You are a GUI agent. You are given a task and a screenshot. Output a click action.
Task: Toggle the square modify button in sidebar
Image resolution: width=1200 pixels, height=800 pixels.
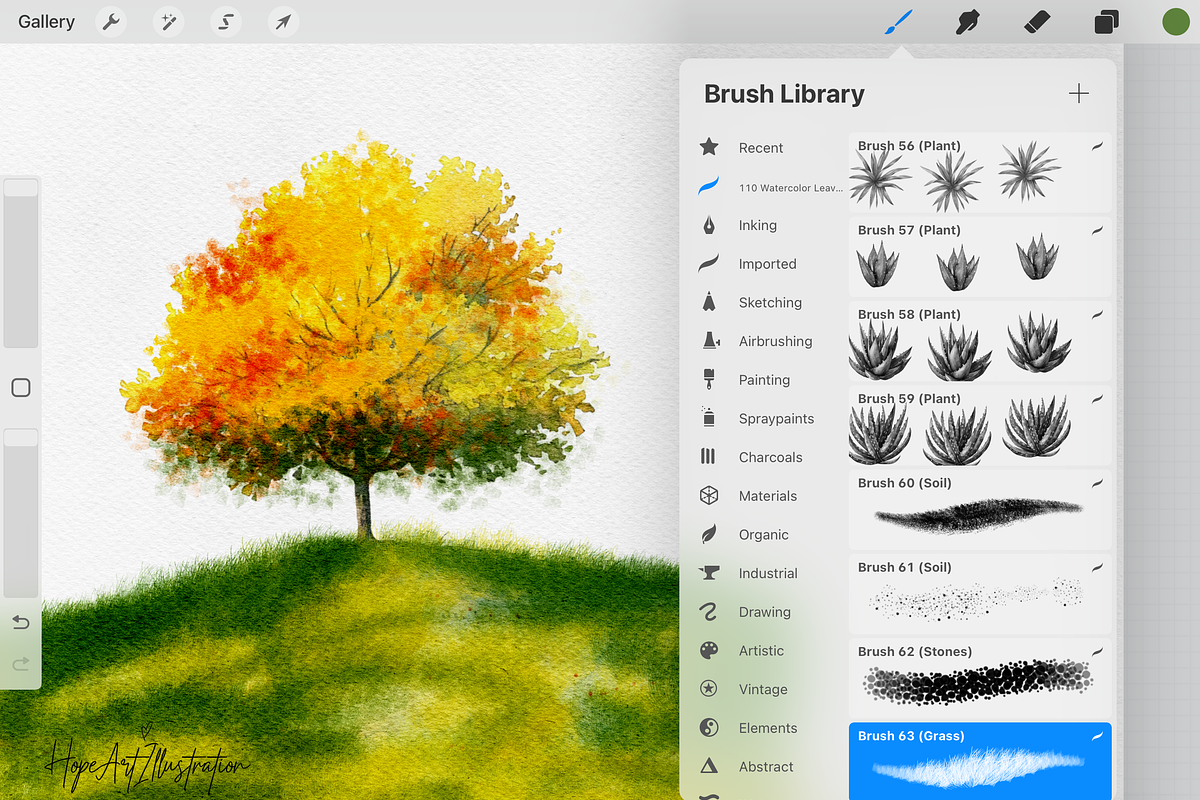coord(21,388)
